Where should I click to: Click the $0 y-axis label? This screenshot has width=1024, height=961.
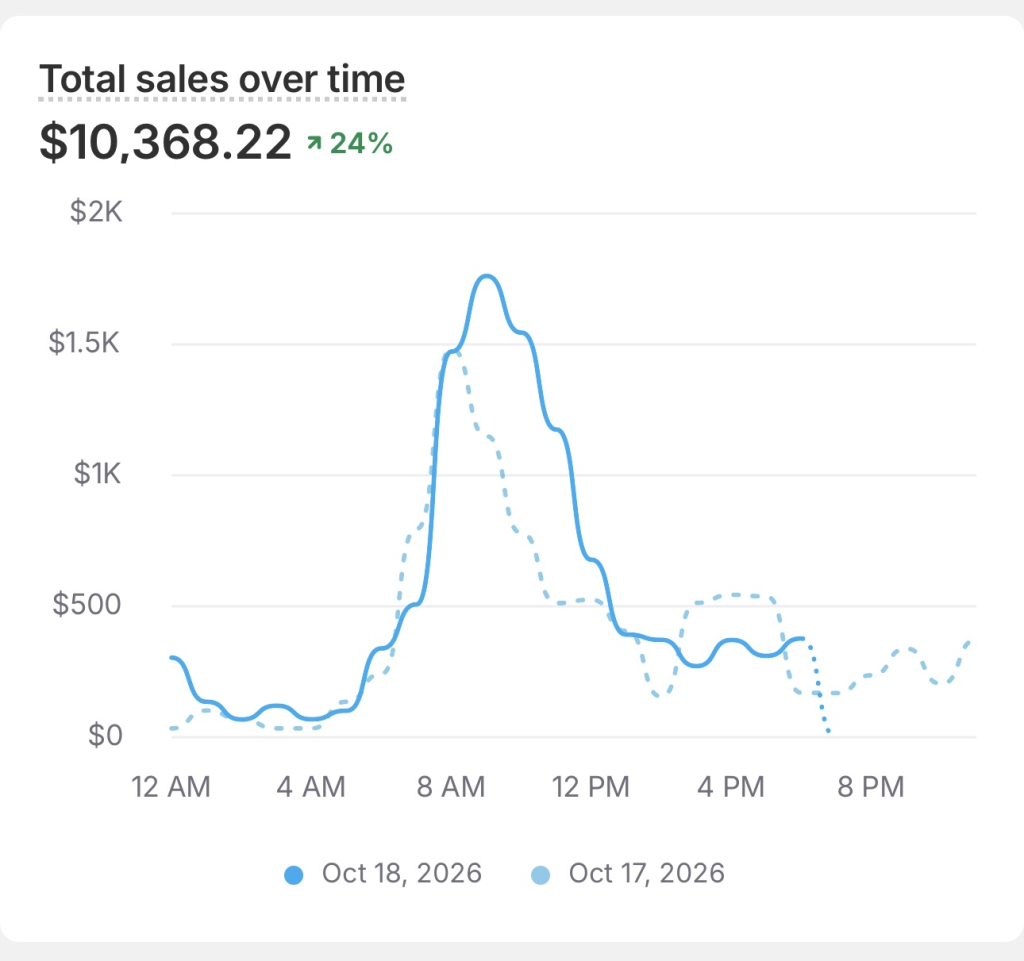[x=105, y=736]
